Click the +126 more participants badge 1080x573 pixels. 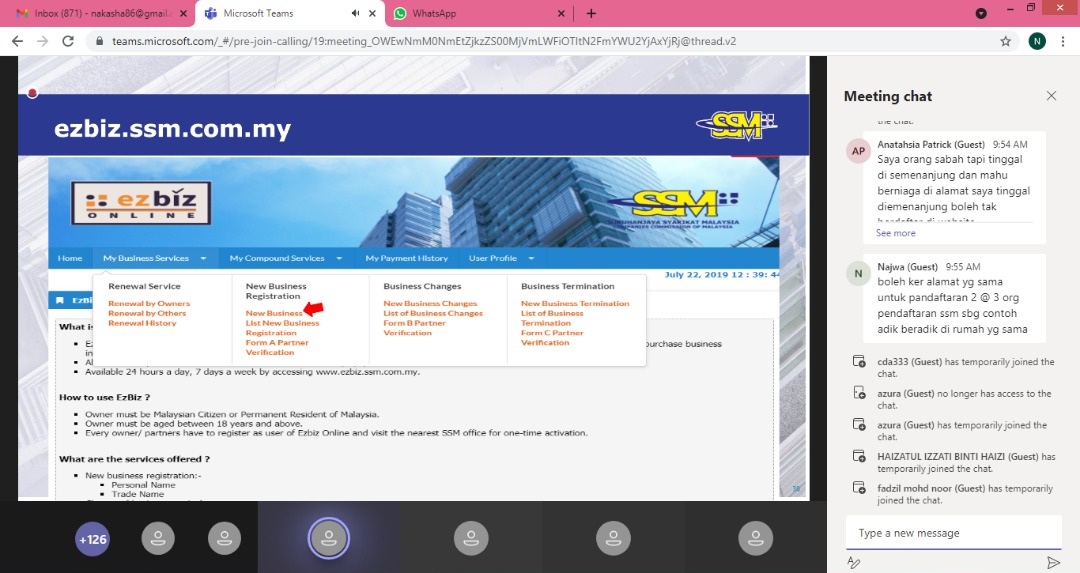tap(92, 539)
